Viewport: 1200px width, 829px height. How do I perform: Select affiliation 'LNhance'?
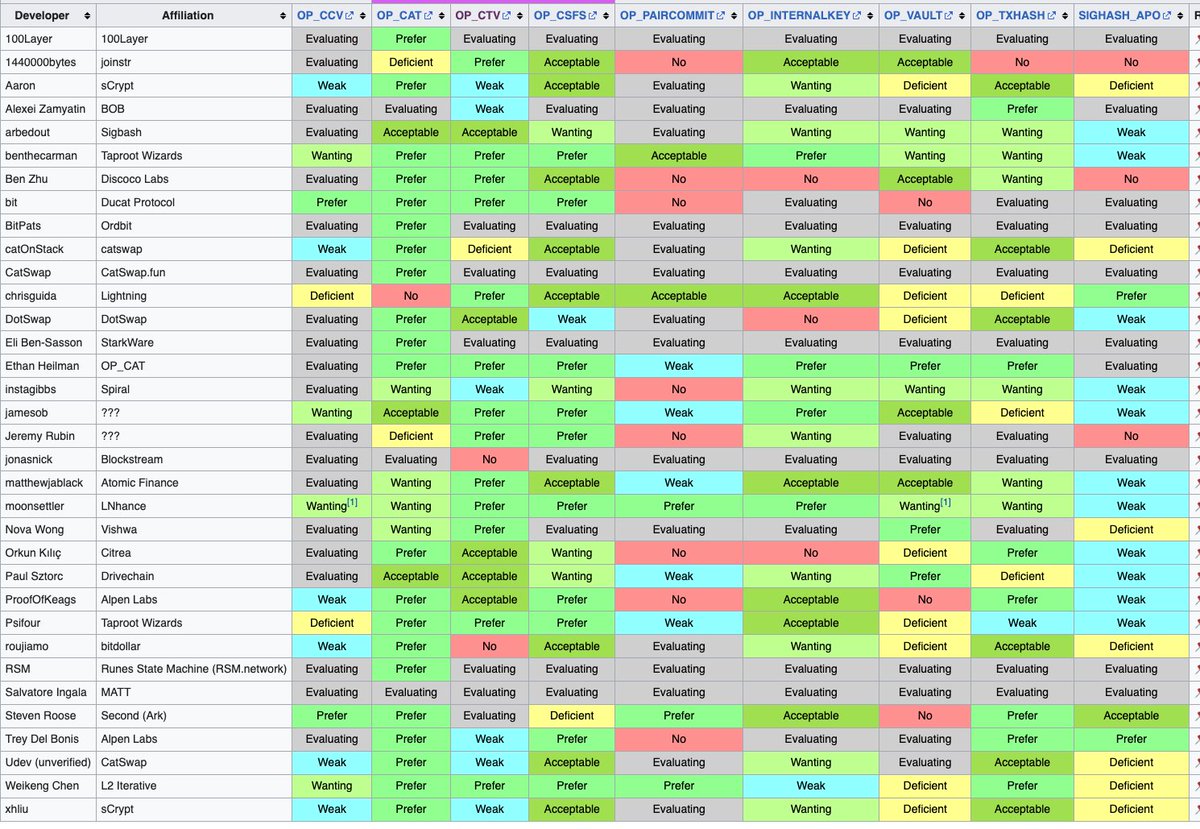click(x=124, y=506)
